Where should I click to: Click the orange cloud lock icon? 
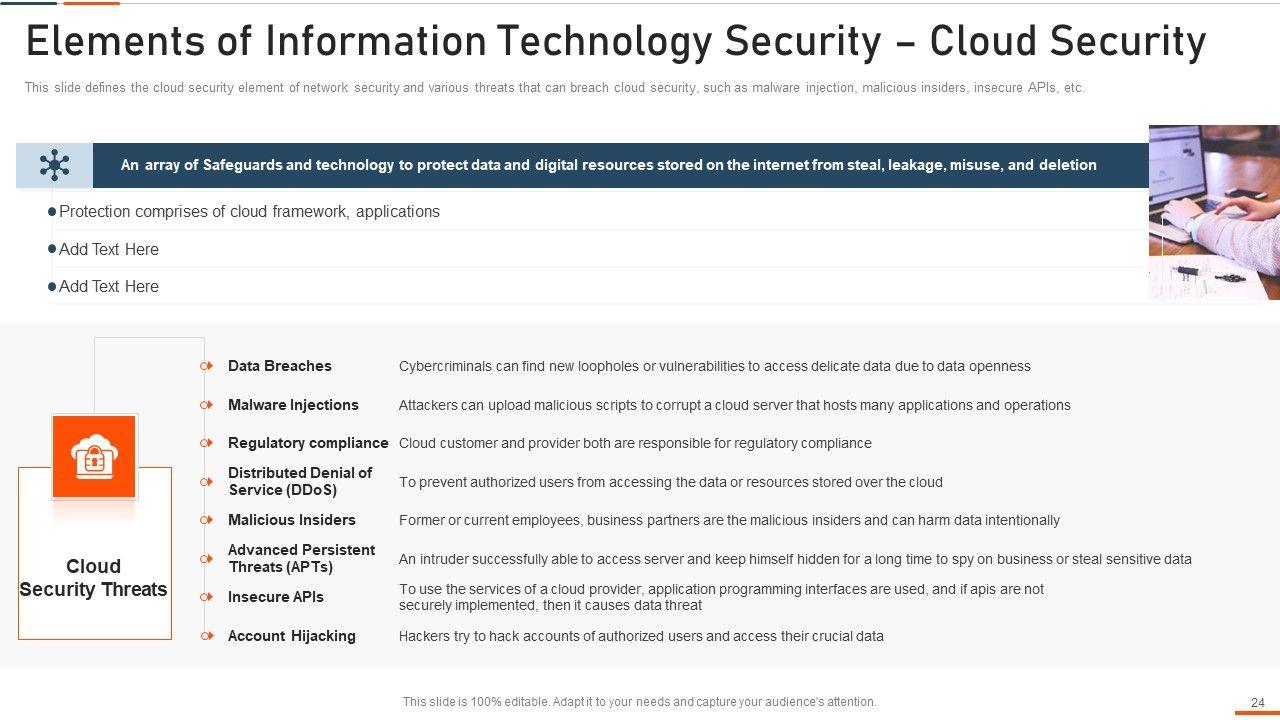tap(94, 457)
